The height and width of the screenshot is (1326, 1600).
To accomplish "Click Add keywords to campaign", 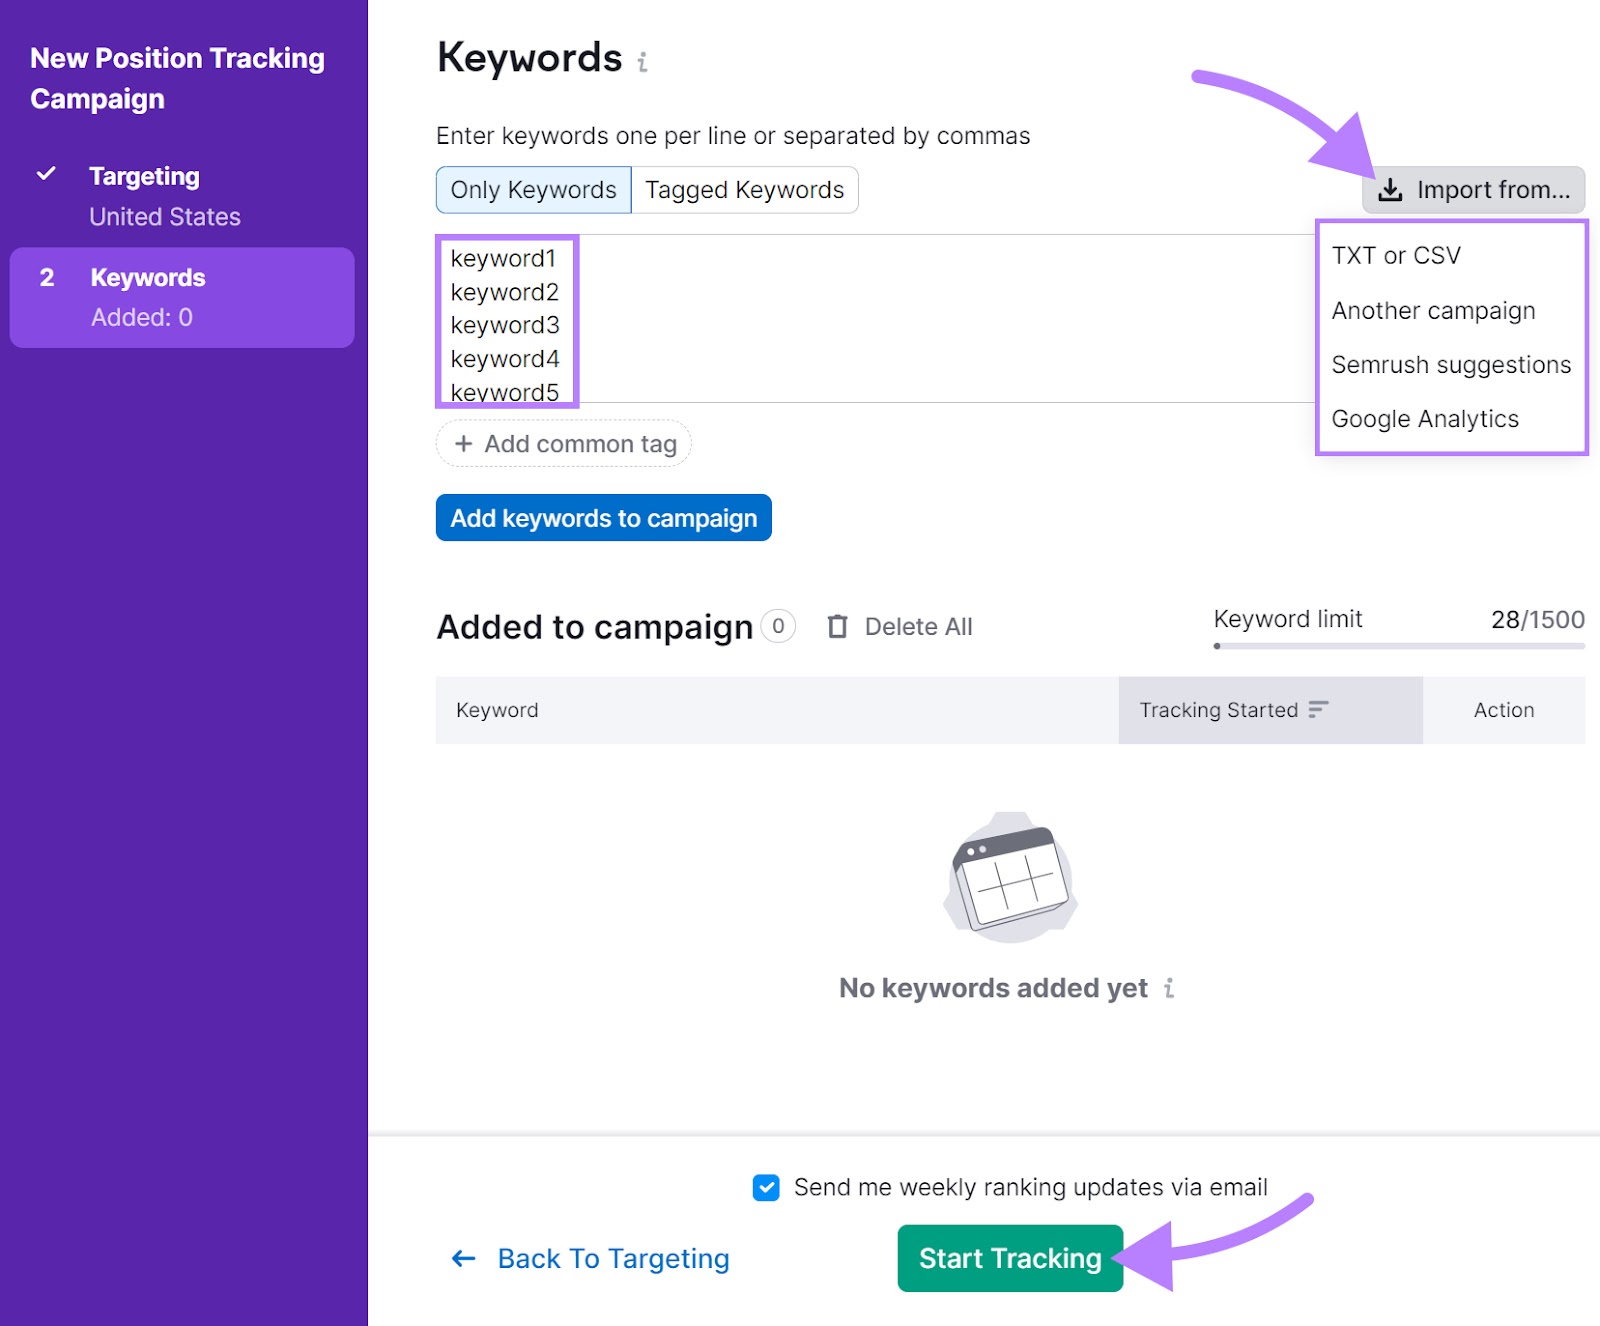I will click(x=603, y=518).
